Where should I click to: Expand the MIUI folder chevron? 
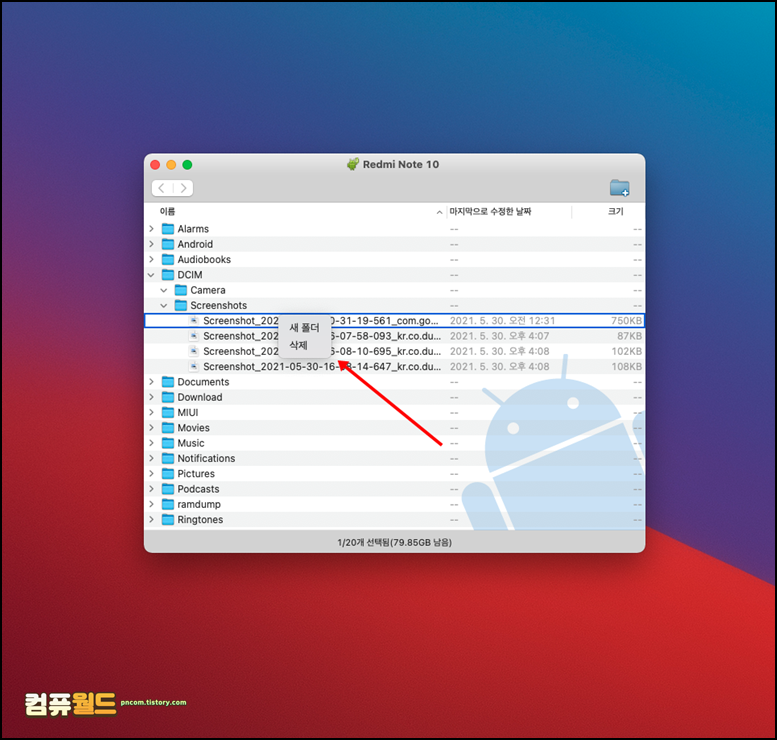[152, 413]
